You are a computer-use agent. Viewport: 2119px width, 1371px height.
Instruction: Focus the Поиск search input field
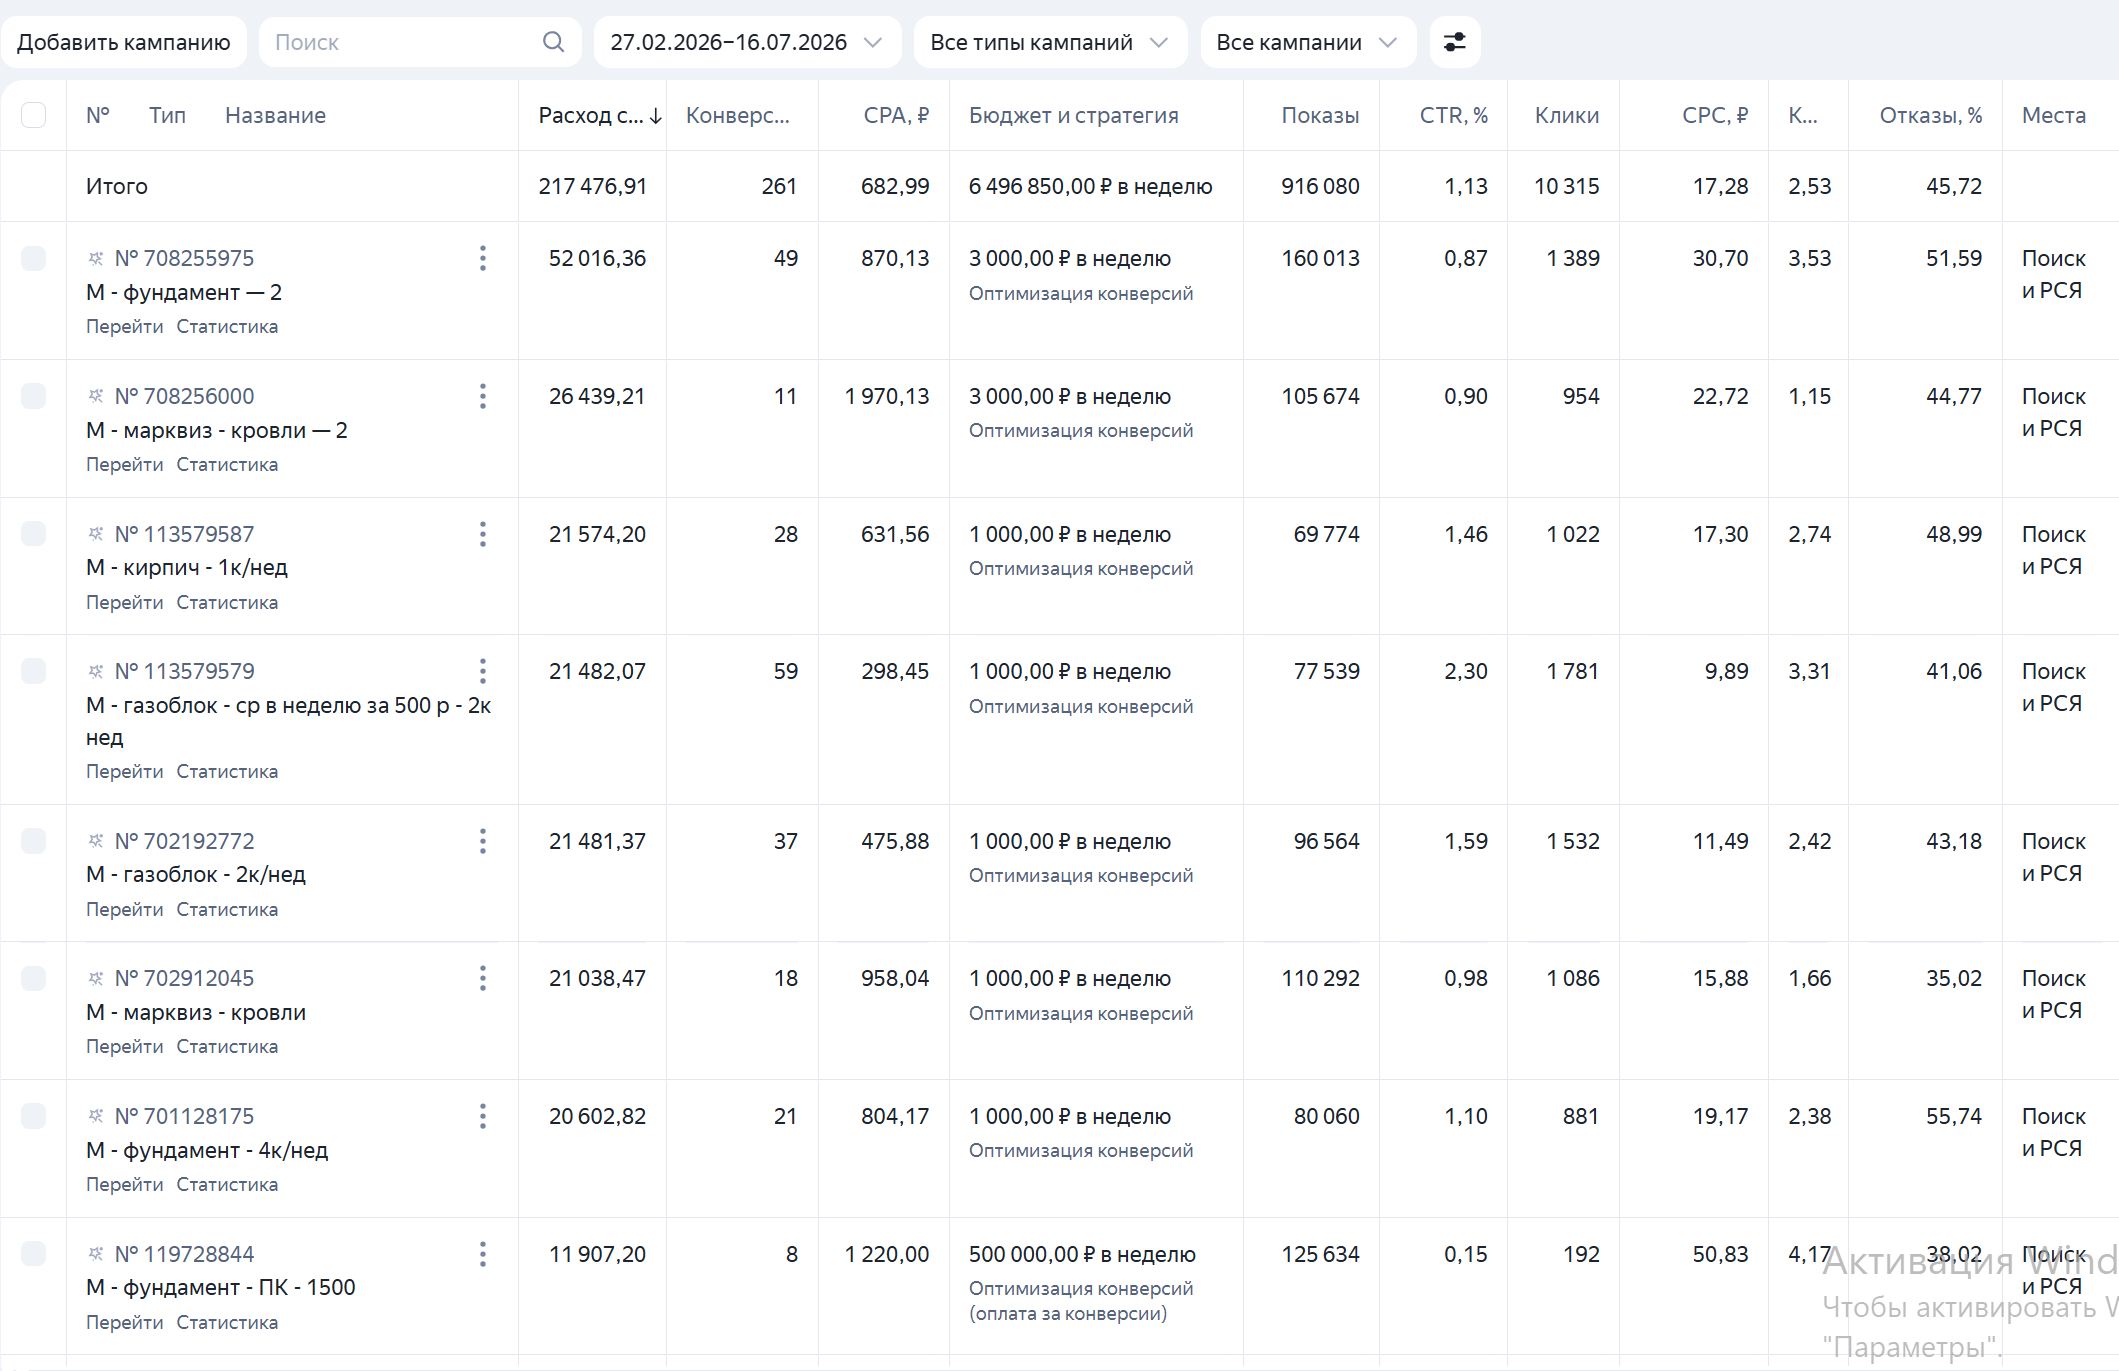point(405,42)
